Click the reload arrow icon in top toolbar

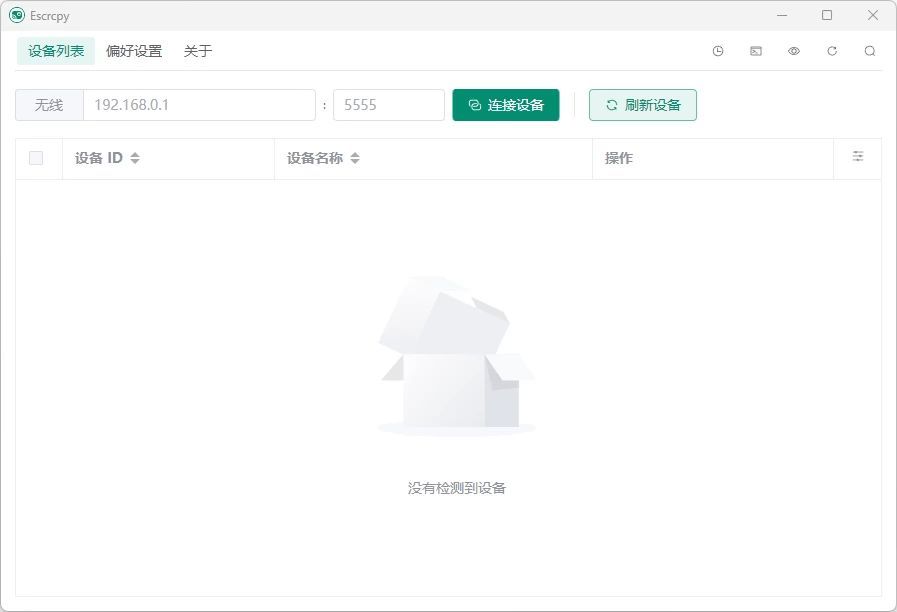coord(832,51)
